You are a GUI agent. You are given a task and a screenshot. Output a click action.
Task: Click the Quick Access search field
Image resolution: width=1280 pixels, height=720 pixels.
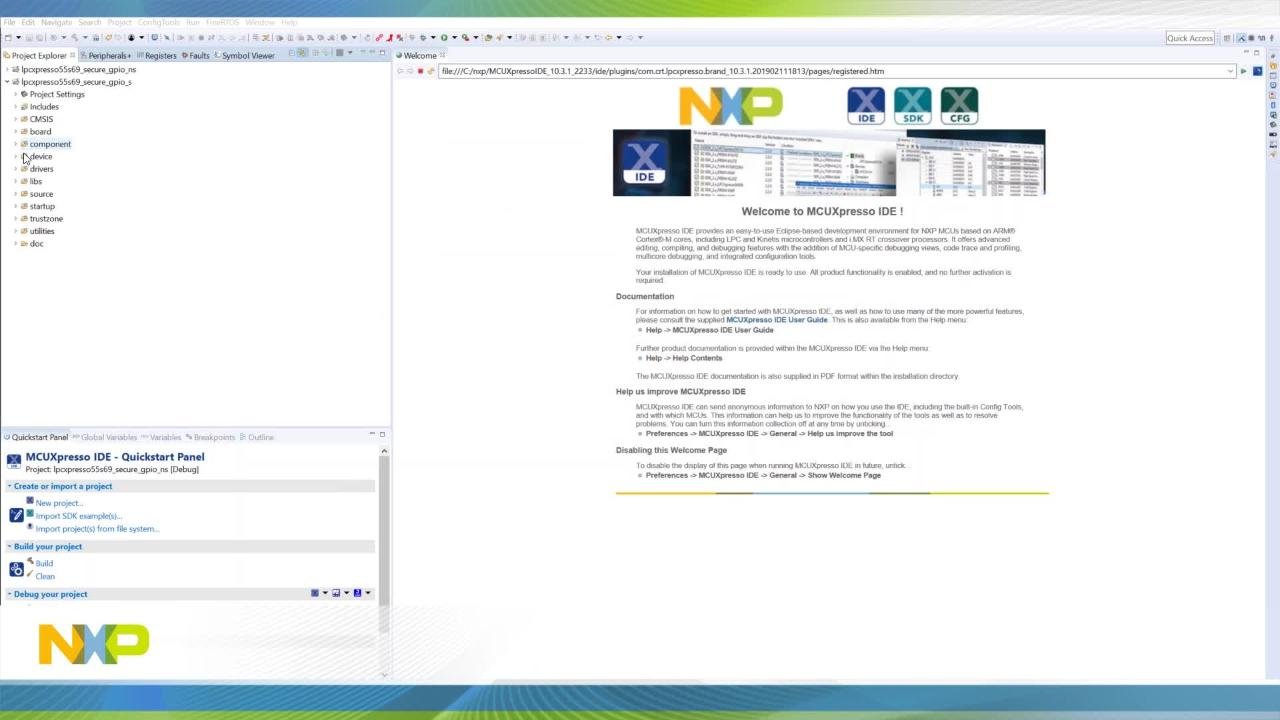pos(1190,38)
